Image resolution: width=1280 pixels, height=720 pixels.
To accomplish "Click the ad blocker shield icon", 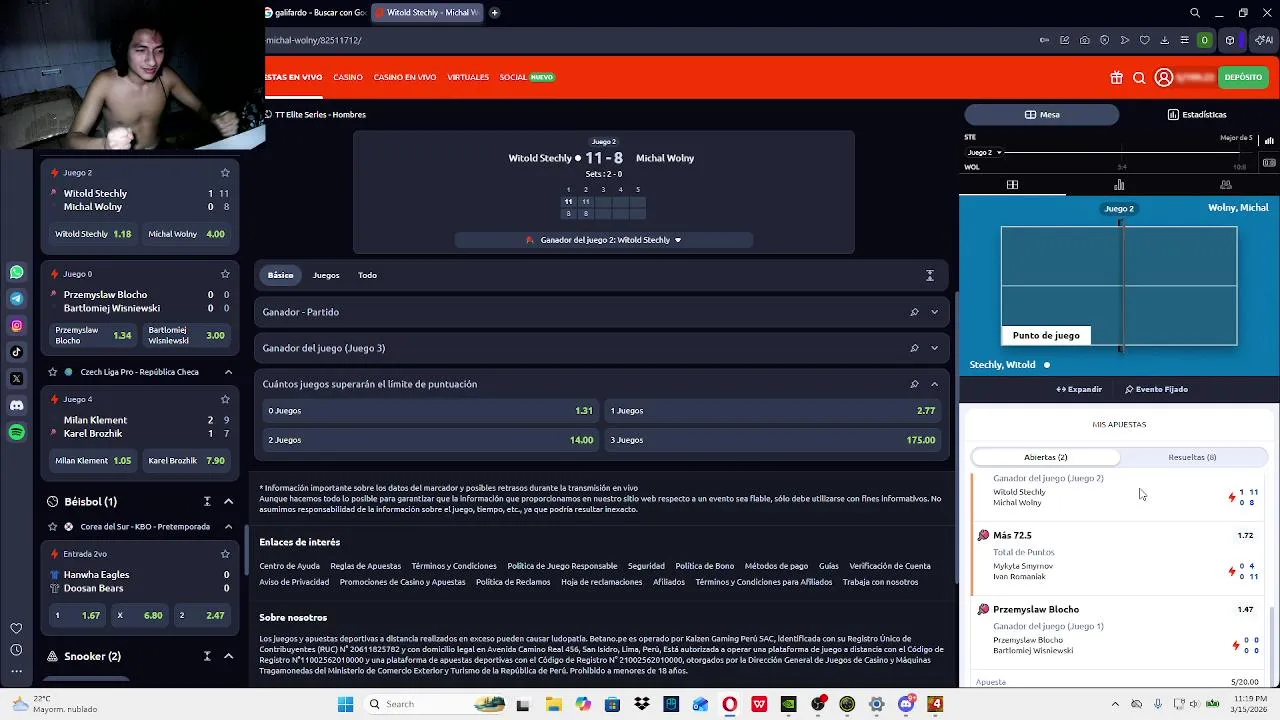I will 1104,40.
